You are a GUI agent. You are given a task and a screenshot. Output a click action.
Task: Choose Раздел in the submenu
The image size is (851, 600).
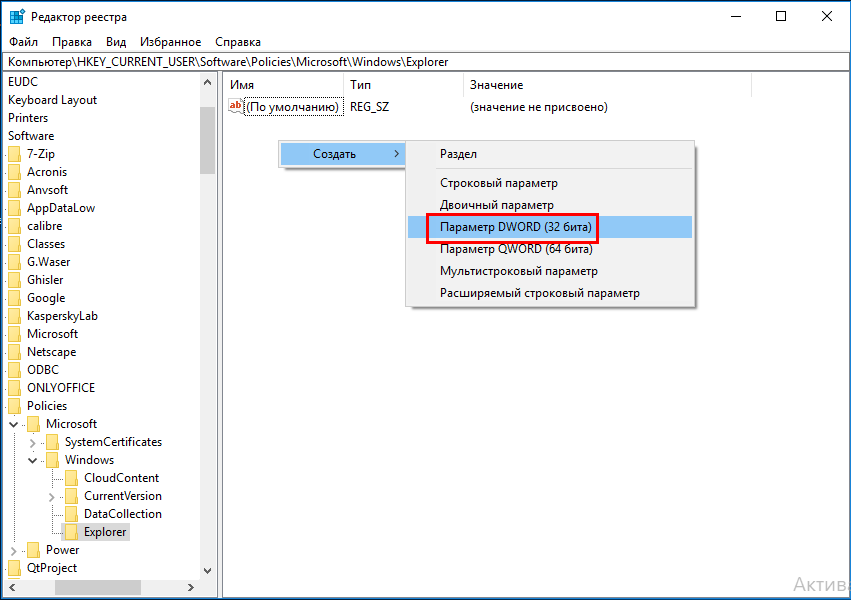(x=550, y=154)
